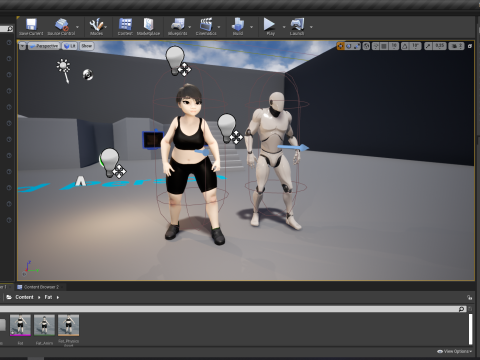Toggle world/local coordinate system globe icon
Viewport: 480px width, 360px height.
coord(366,46)
